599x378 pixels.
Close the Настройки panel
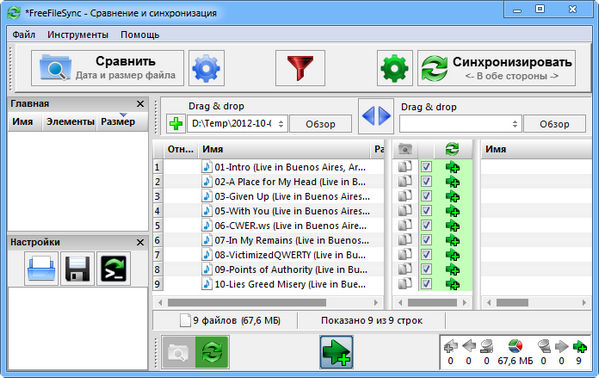[x=140, y=242]
